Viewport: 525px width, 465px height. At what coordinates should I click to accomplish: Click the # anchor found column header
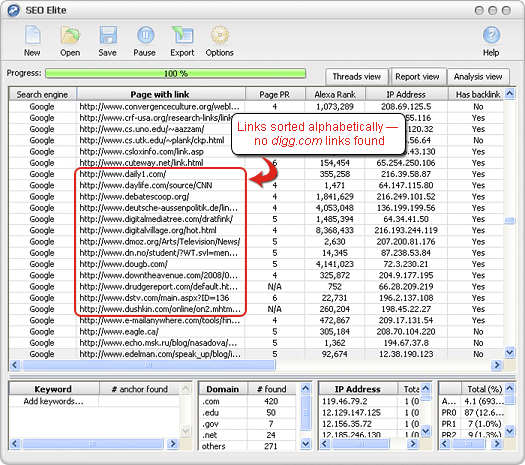pyautogui.click(x=140, y=389)
